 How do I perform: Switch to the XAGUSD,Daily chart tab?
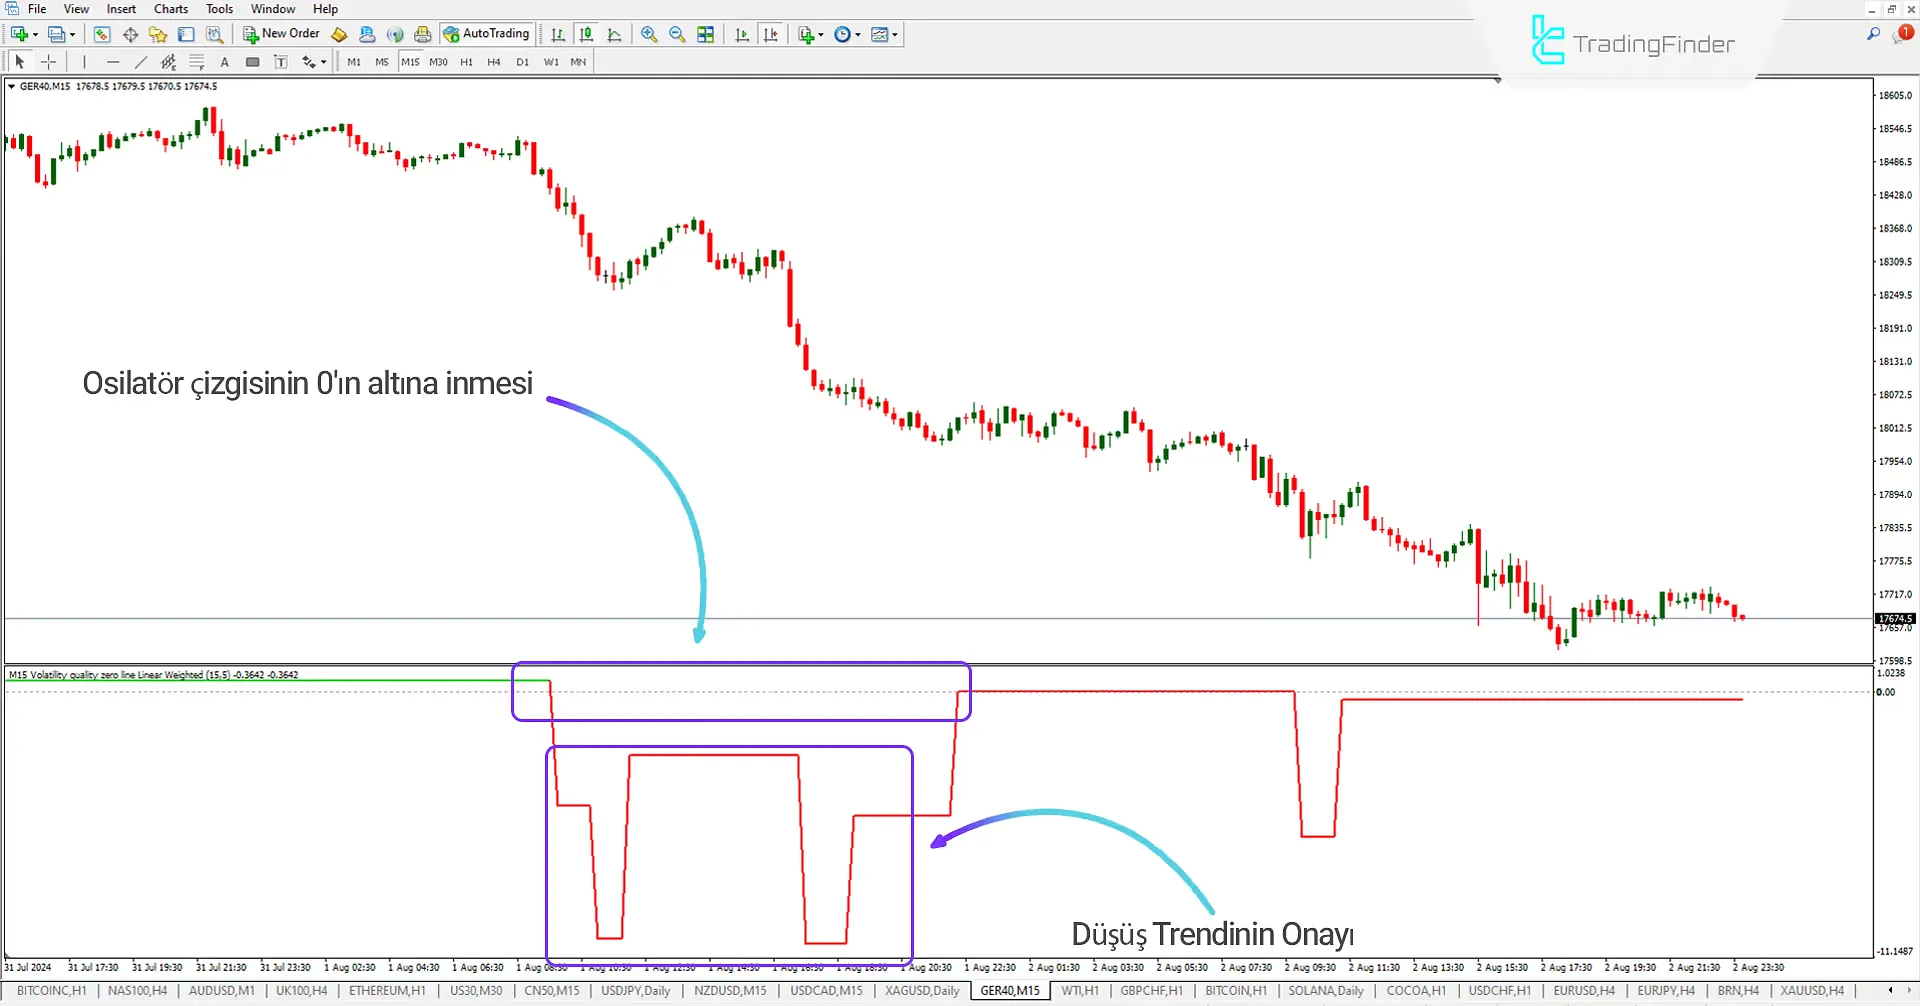921,990
